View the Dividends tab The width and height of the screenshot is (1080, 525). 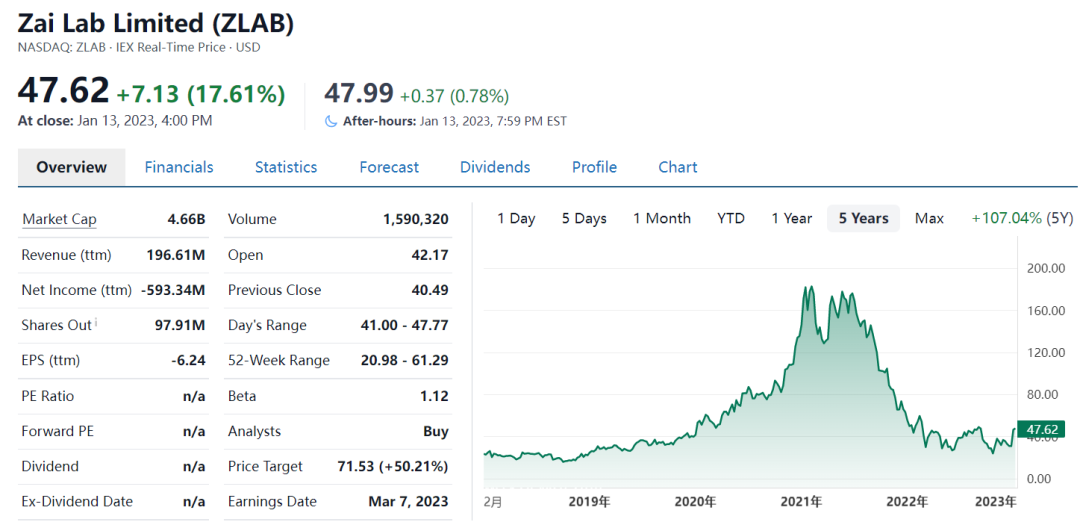point(495,167)
